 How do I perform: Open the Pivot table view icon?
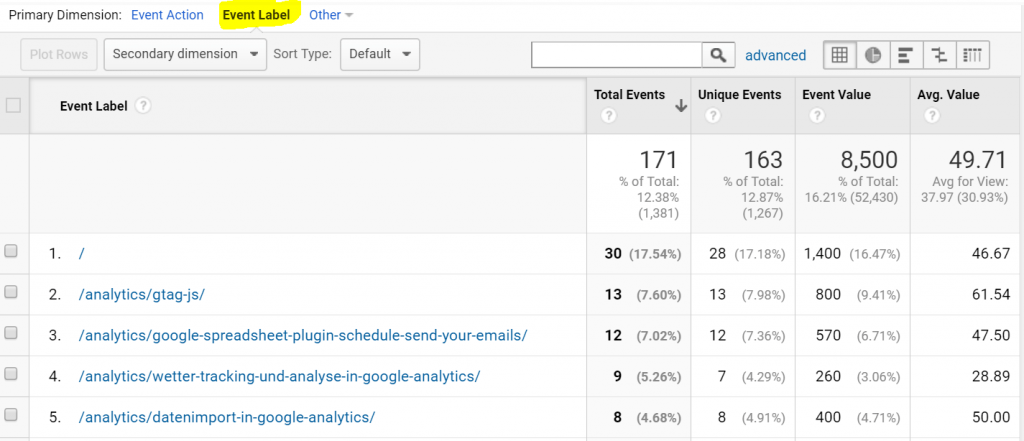[972, 55]
